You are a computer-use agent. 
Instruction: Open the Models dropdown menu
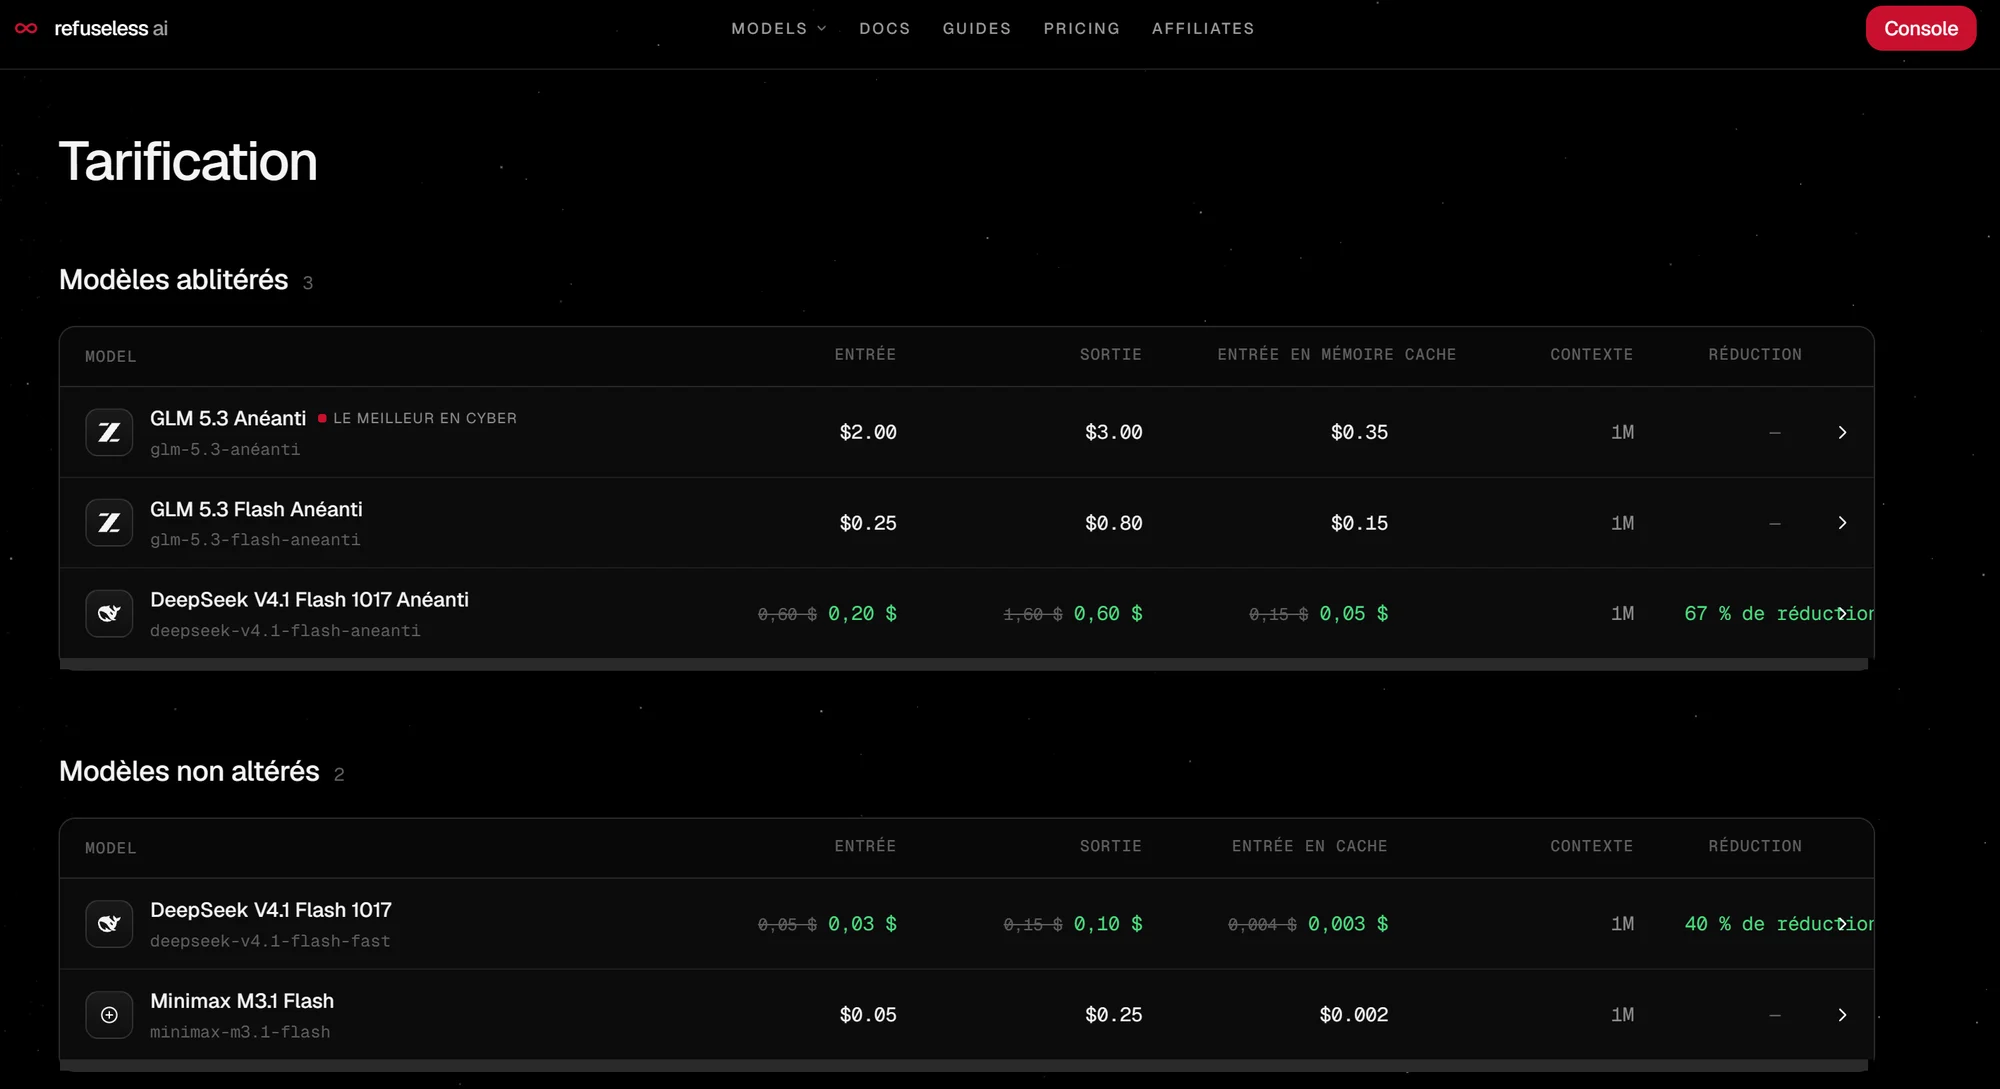(779, 28)
